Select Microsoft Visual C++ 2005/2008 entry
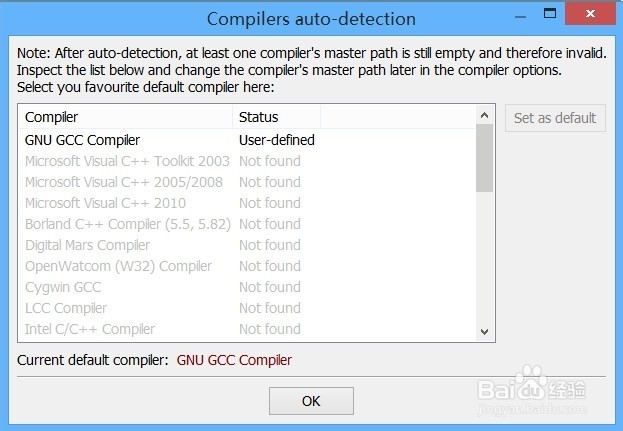The height and width of the screenshot is (431, 623). (x=247, y=182)
